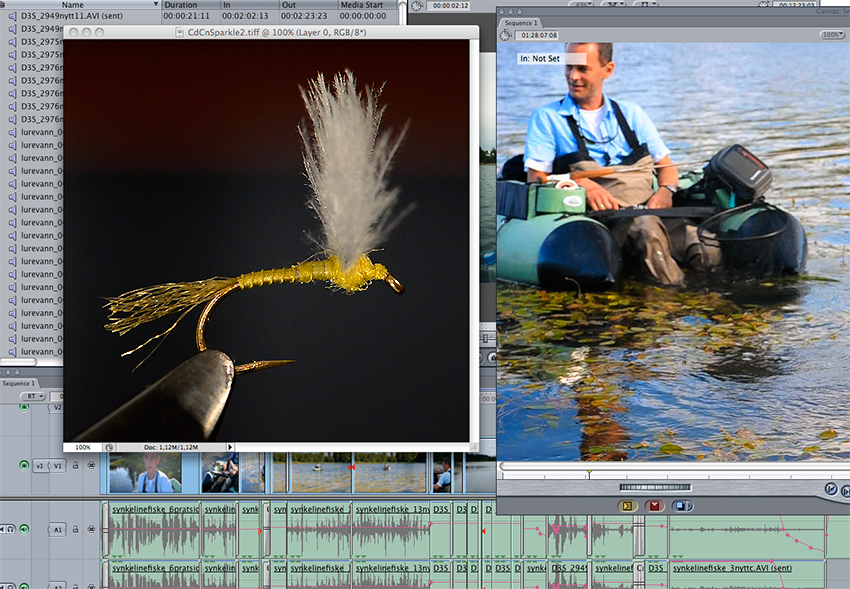The width and height of the screenshot is (850, 589).
Task: Click the In column header
Action: click(249, 4)
